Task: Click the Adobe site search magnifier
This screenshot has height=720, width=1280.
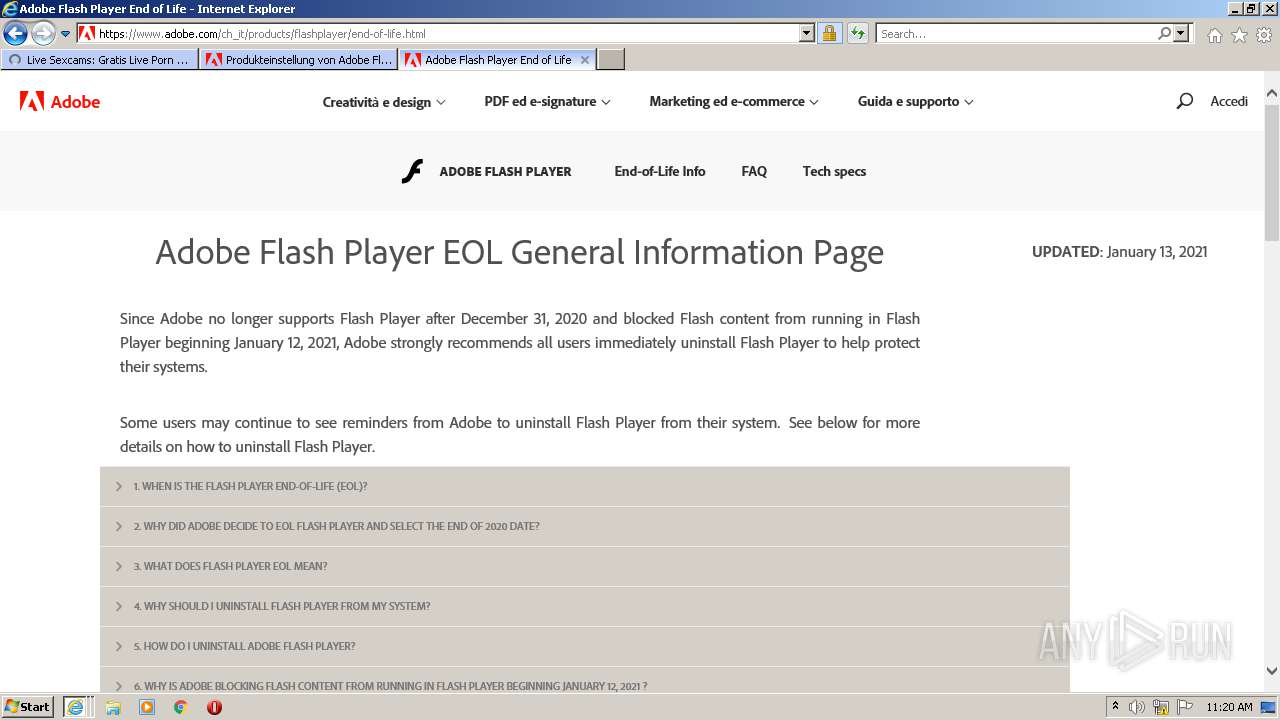Action: pos(1185,101)
